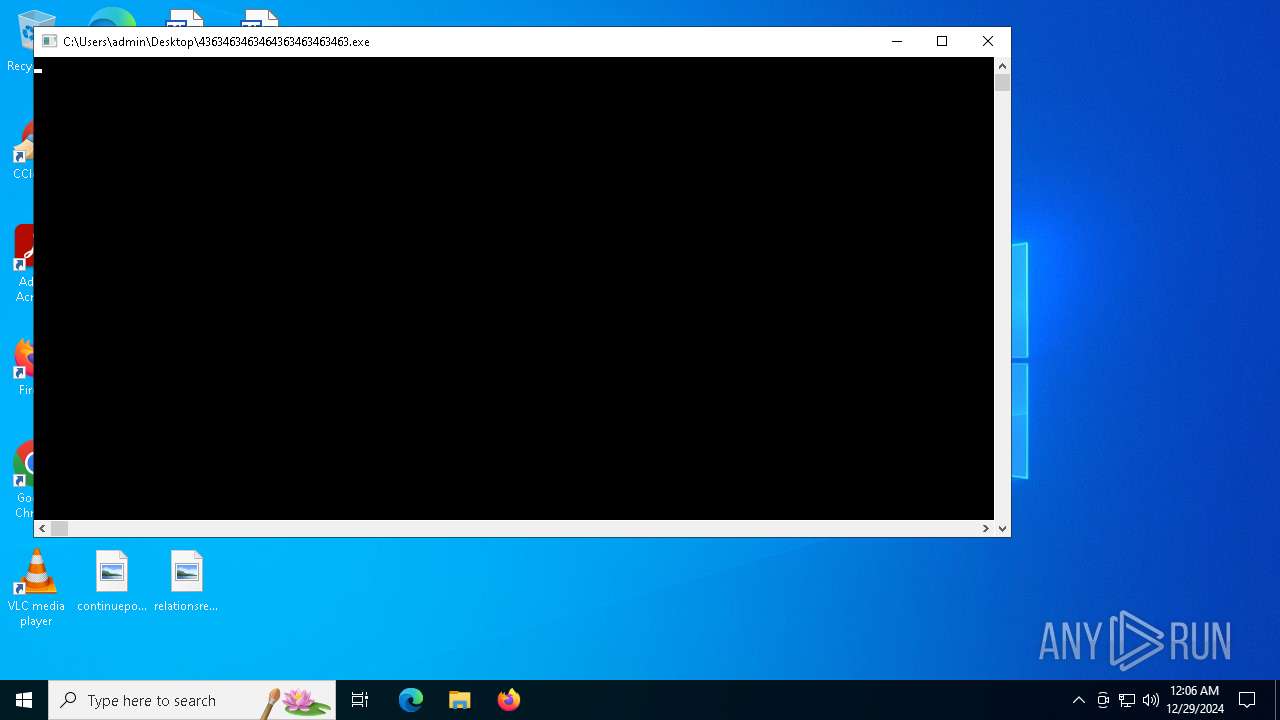Maximize the console window

[942, 41]
